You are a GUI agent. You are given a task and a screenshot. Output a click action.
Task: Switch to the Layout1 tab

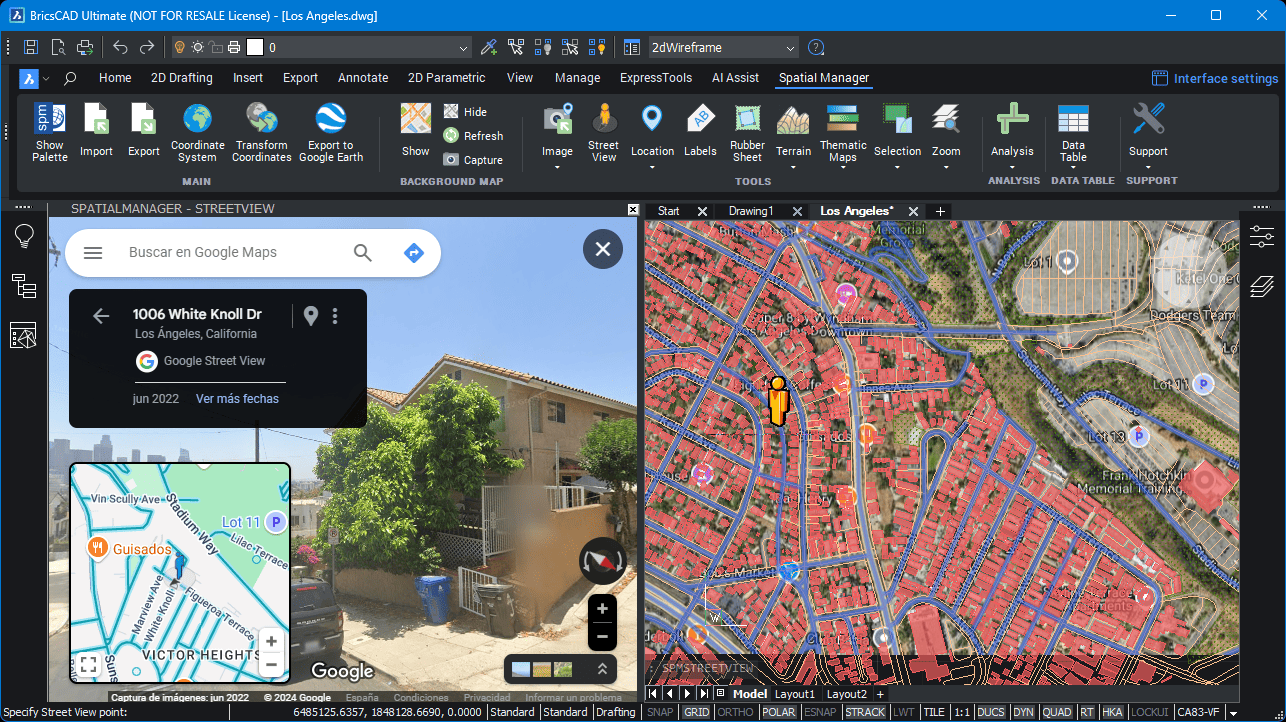click(795, 694)
